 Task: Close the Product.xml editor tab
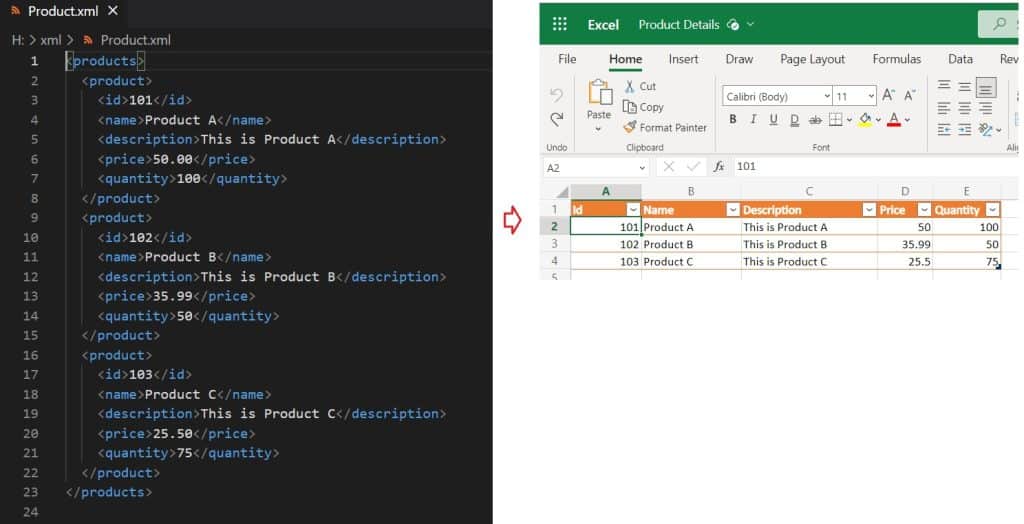(x=113, y=10)
